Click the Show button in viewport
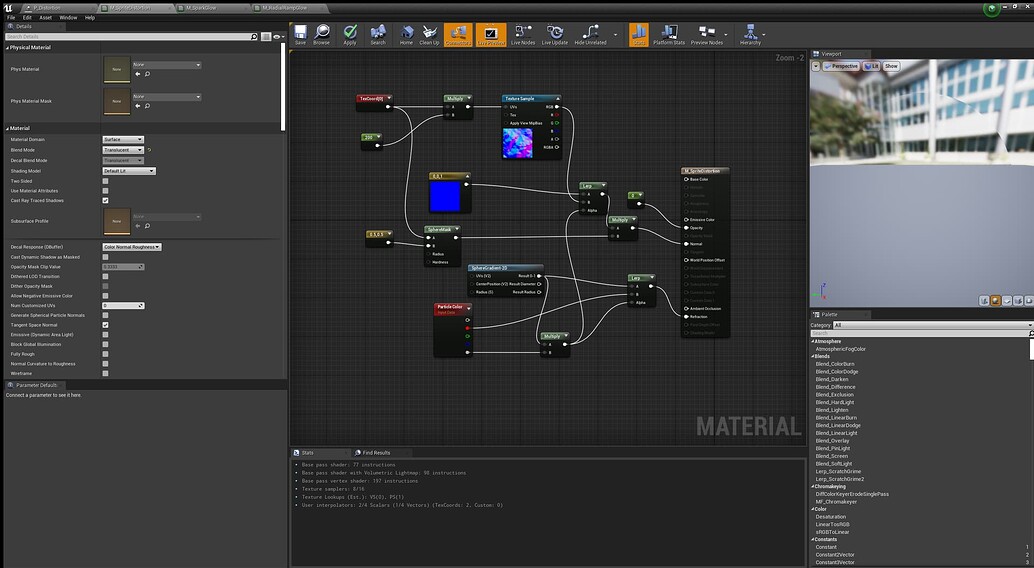This screenshot has width=1034, height=568. click(x=891, y=66)
